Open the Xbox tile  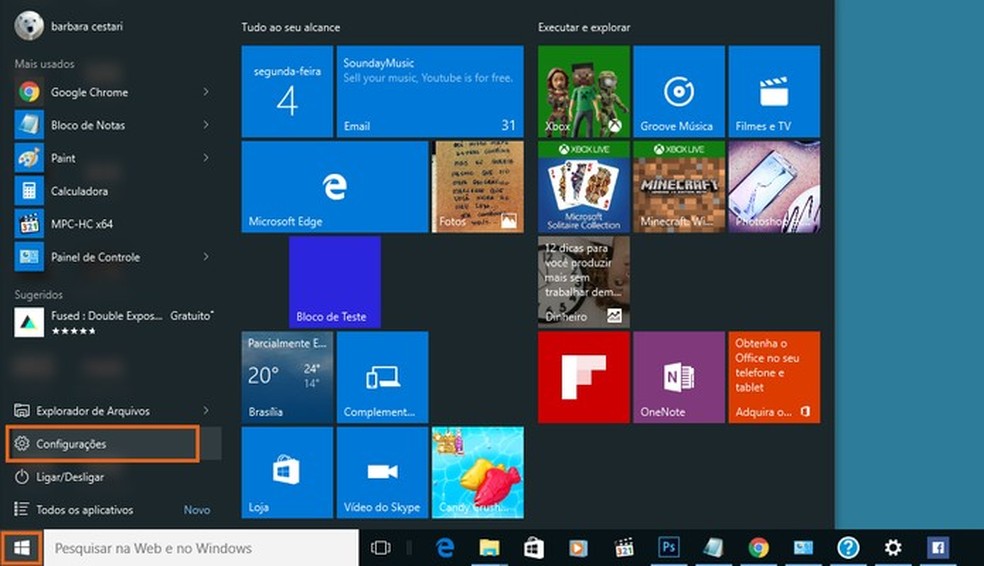[x=584, y=91]
